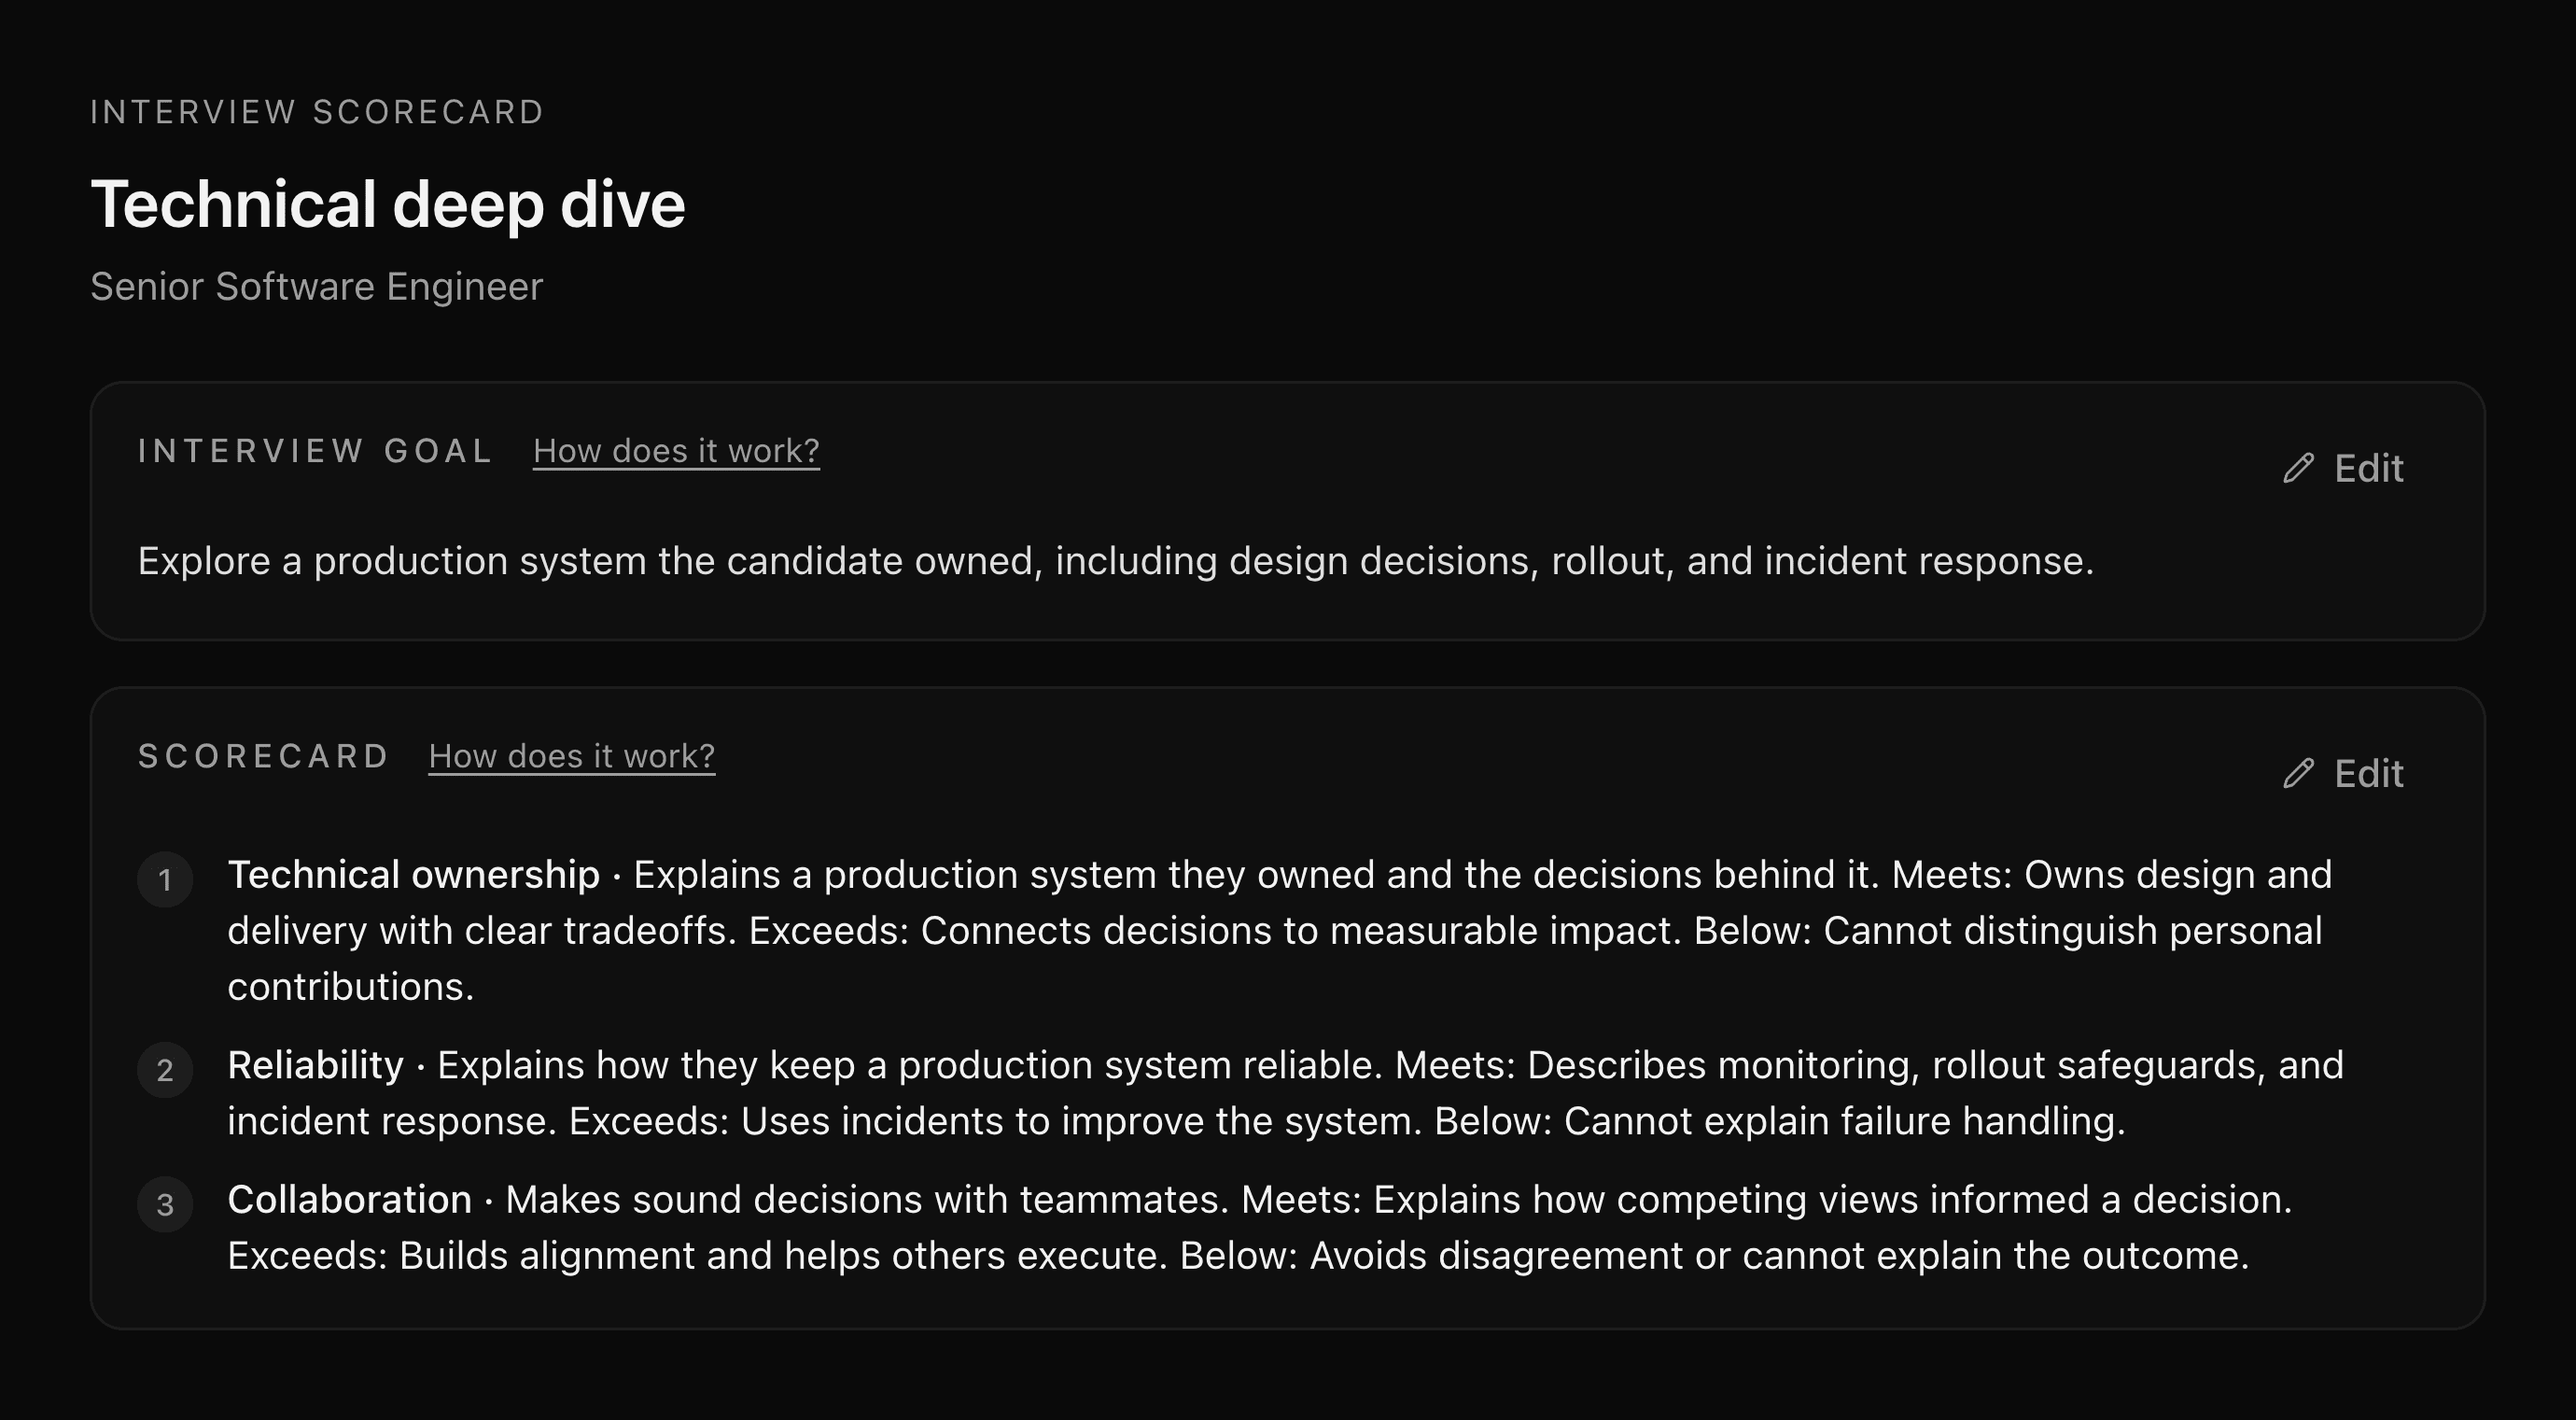Click the INTERVIEW GOAL section heading
This screenshot has width=2576, height=1420.
coord(315,451)
